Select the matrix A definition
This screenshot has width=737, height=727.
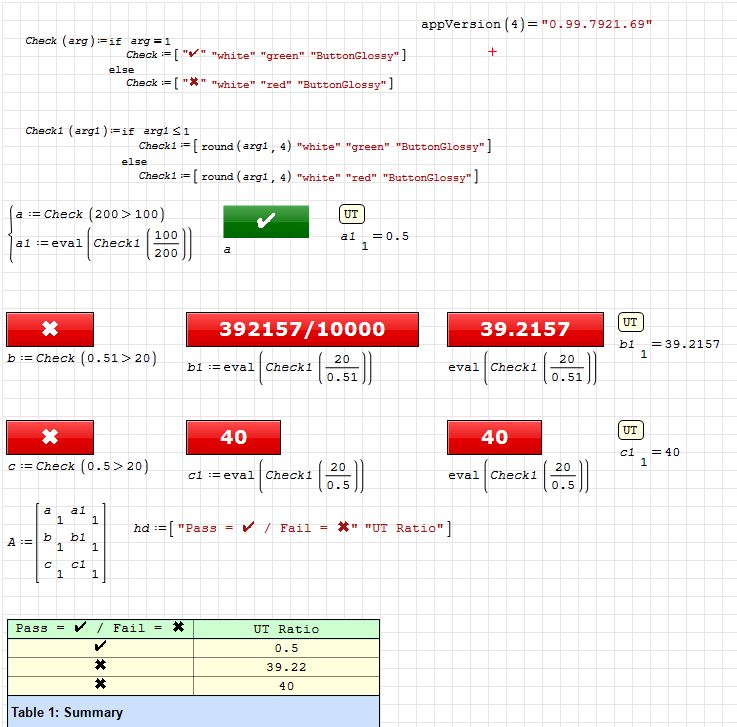click(x=58, y=542)
